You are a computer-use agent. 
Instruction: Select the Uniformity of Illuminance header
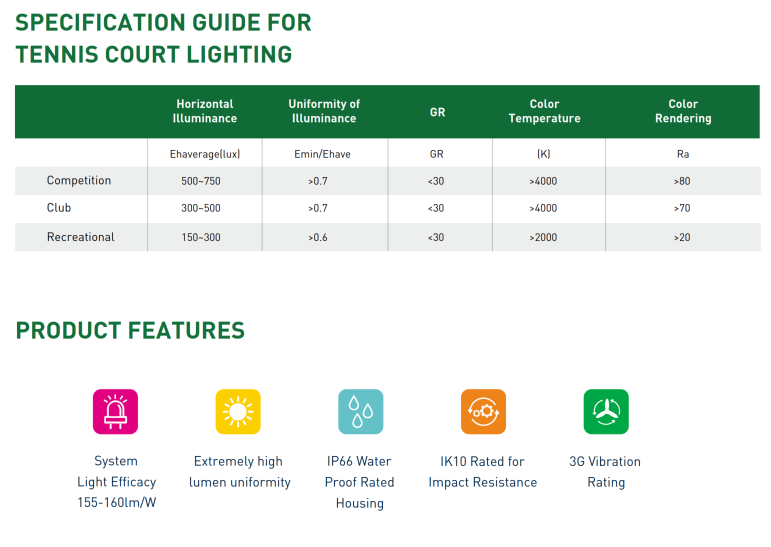click(x=324, y=111)
